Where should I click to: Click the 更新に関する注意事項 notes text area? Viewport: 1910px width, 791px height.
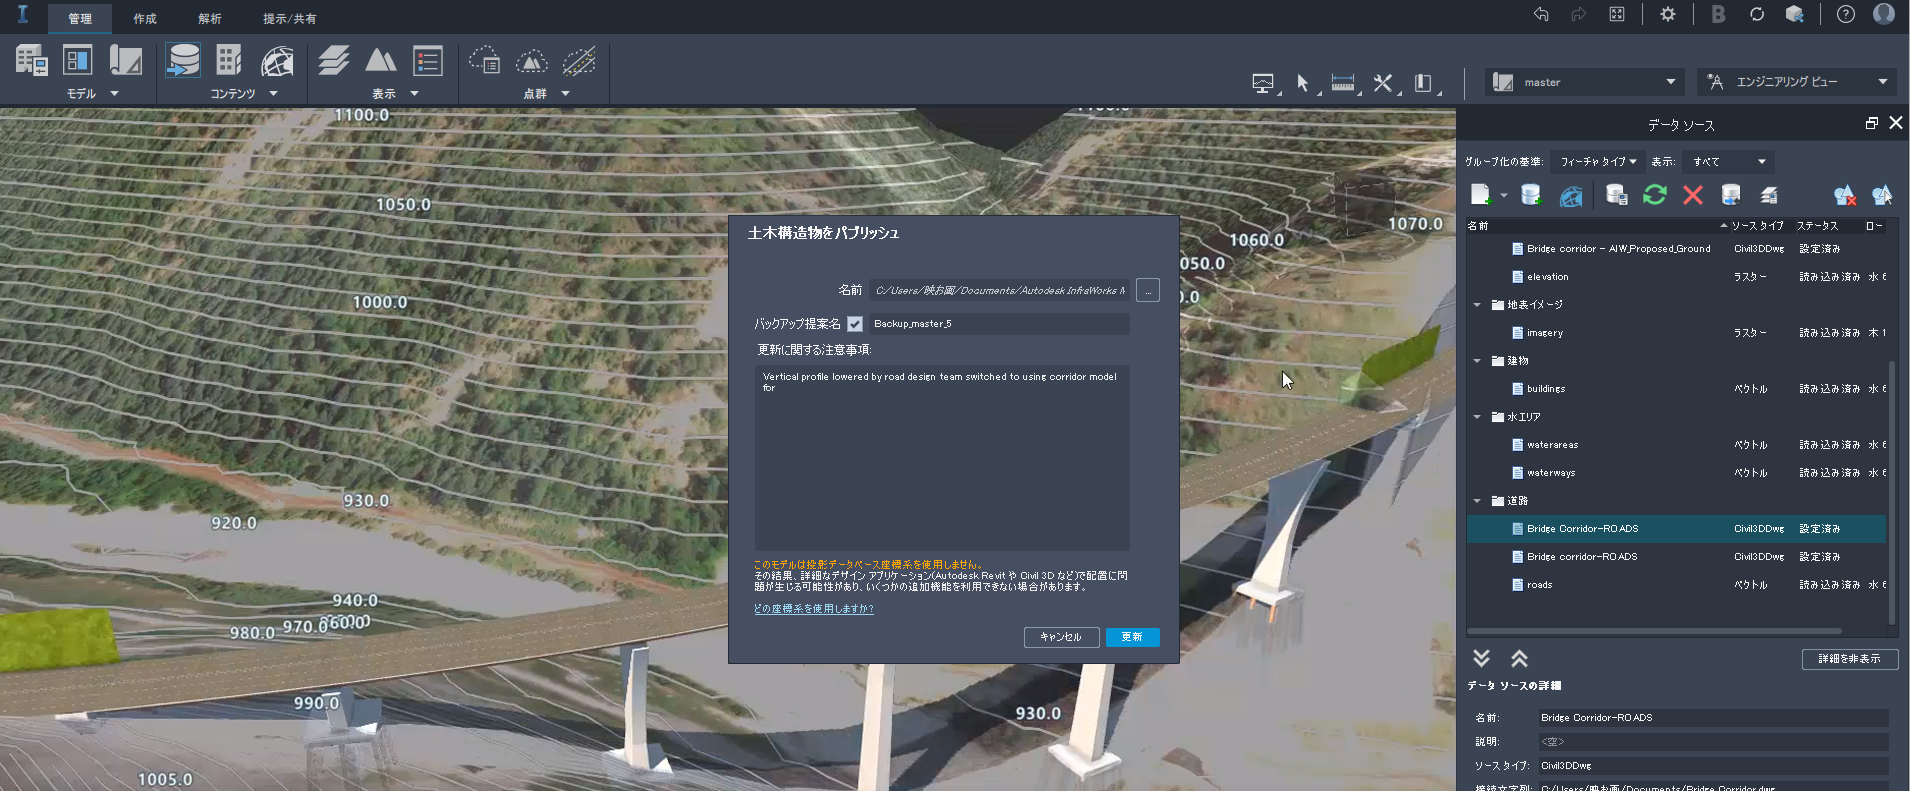942,457
